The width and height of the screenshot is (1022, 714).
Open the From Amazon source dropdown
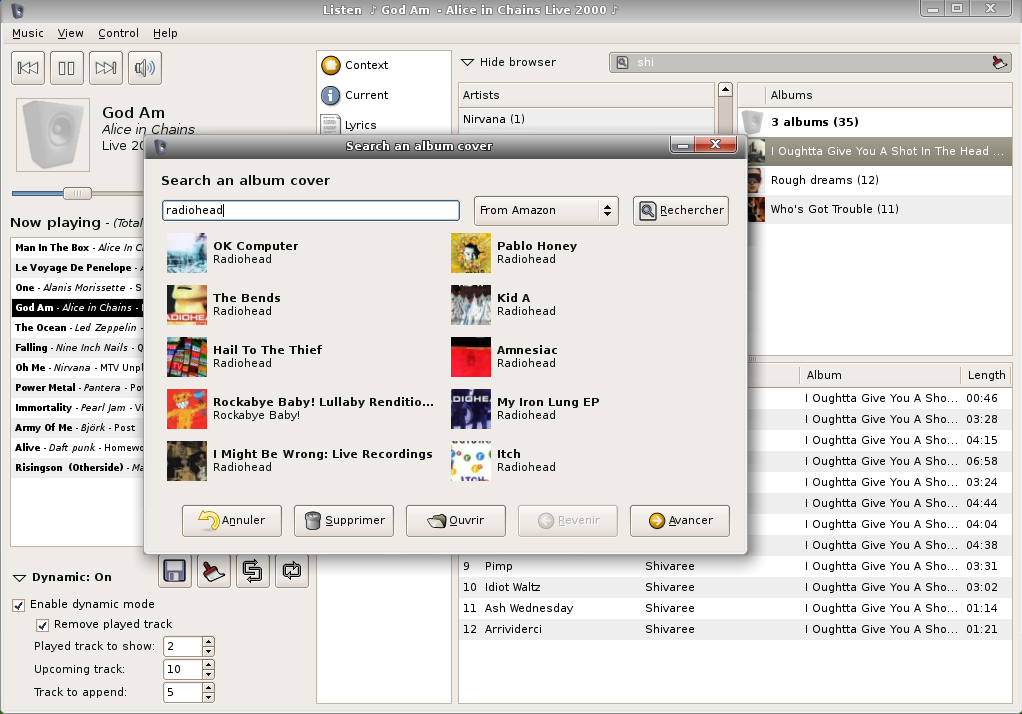coord(546,211)
